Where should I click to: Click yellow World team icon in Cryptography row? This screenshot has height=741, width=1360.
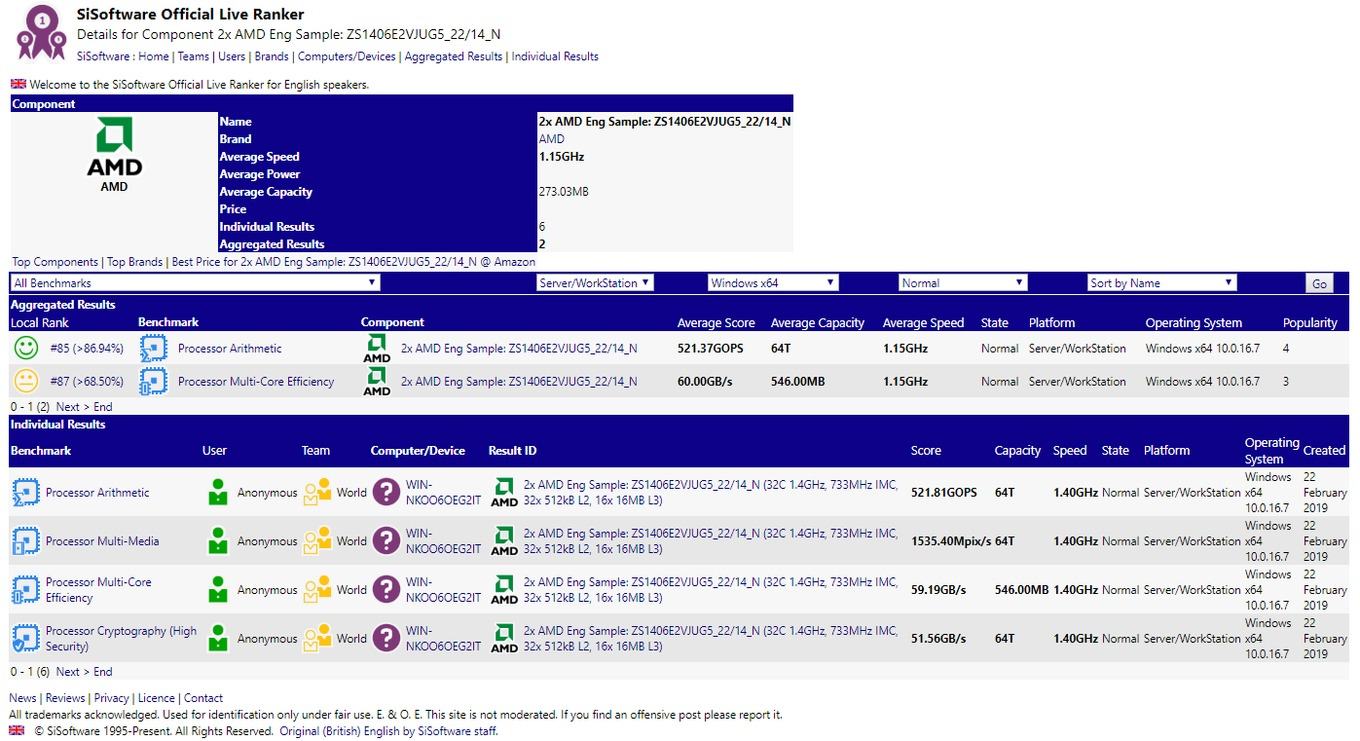tap(317, 638)
